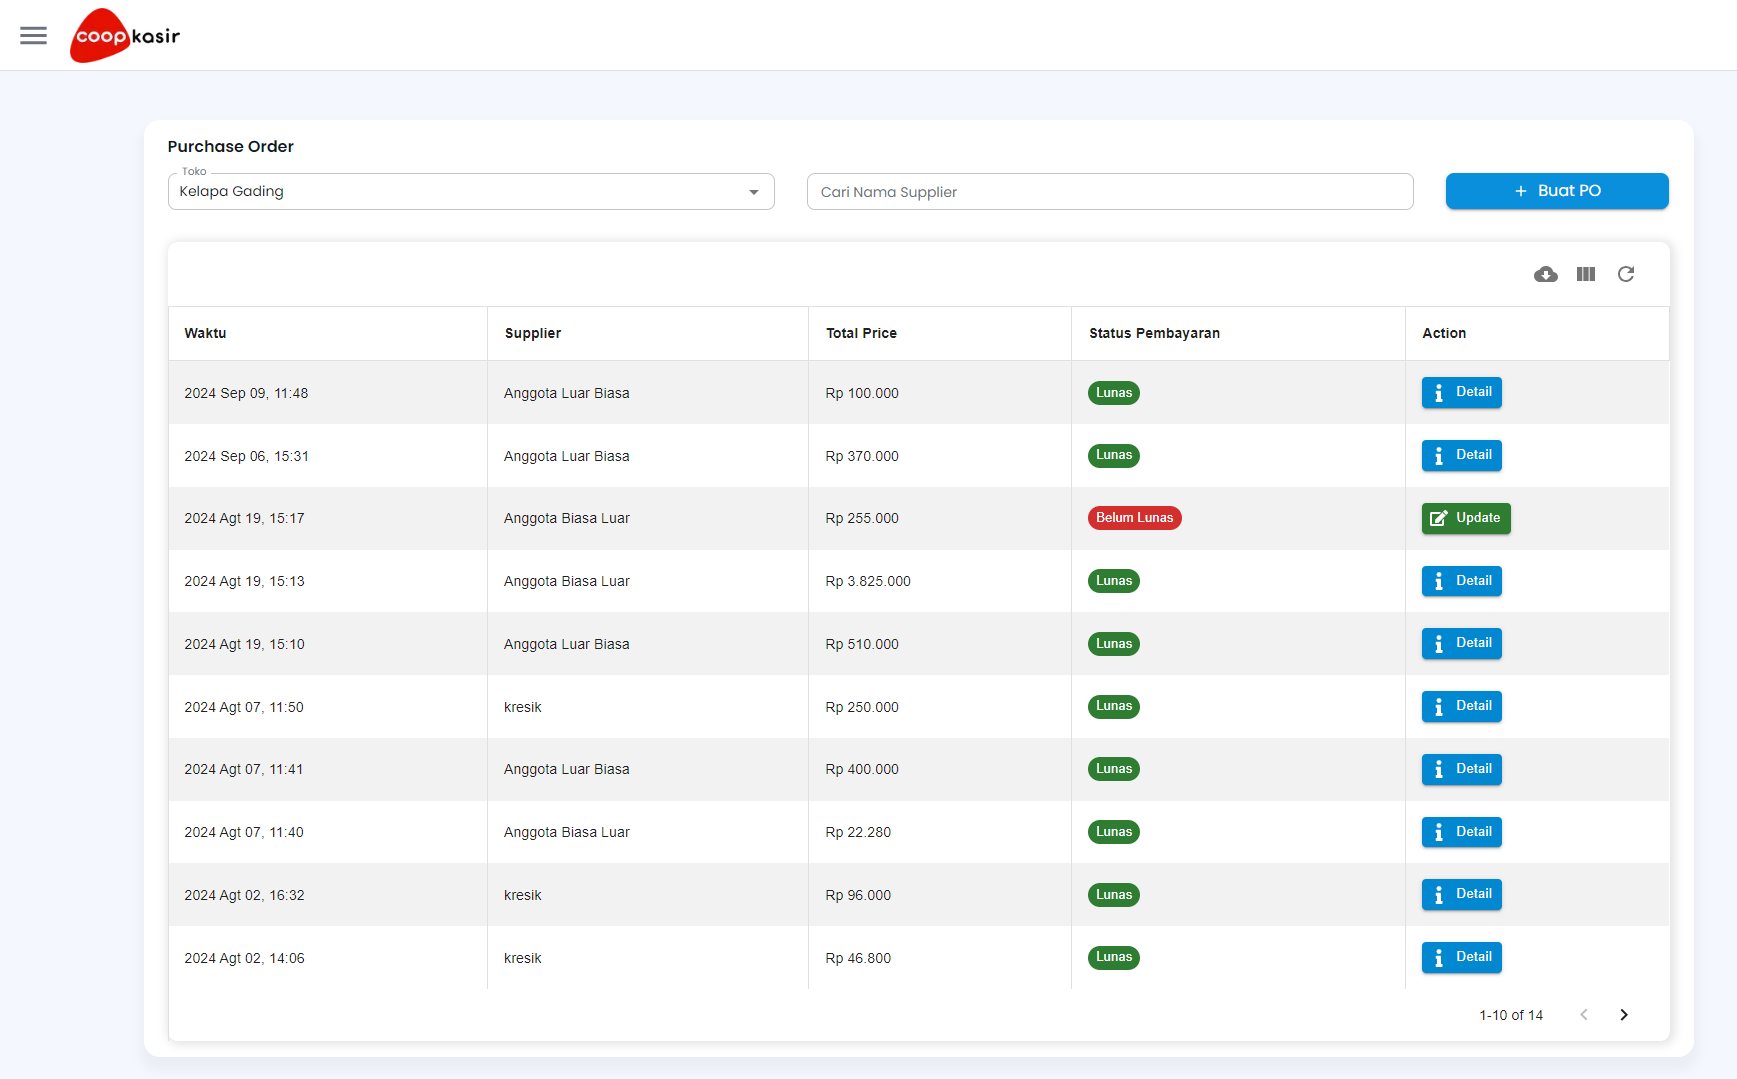Click Buat PO to create a purchase order
Screen dimensions: 1737x1079
[1557, 191]
